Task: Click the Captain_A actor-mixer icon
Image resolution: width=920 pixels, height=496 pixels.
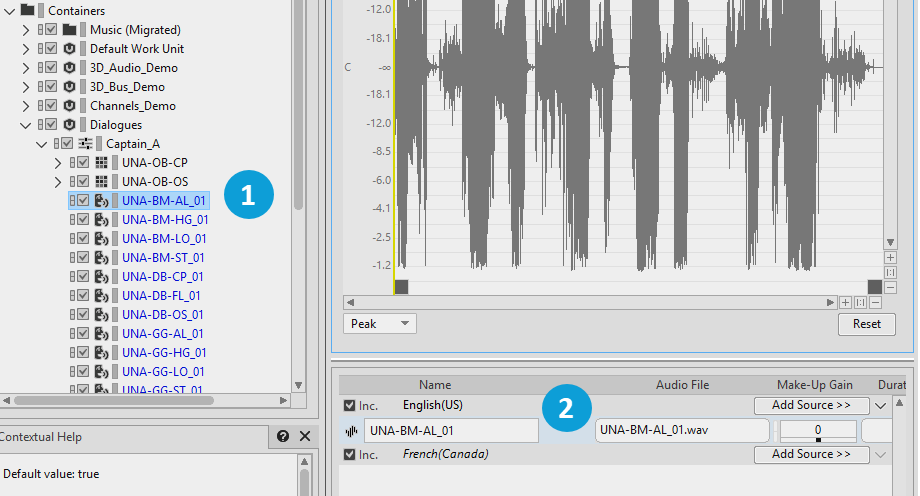Action: [x=85, y=143]
